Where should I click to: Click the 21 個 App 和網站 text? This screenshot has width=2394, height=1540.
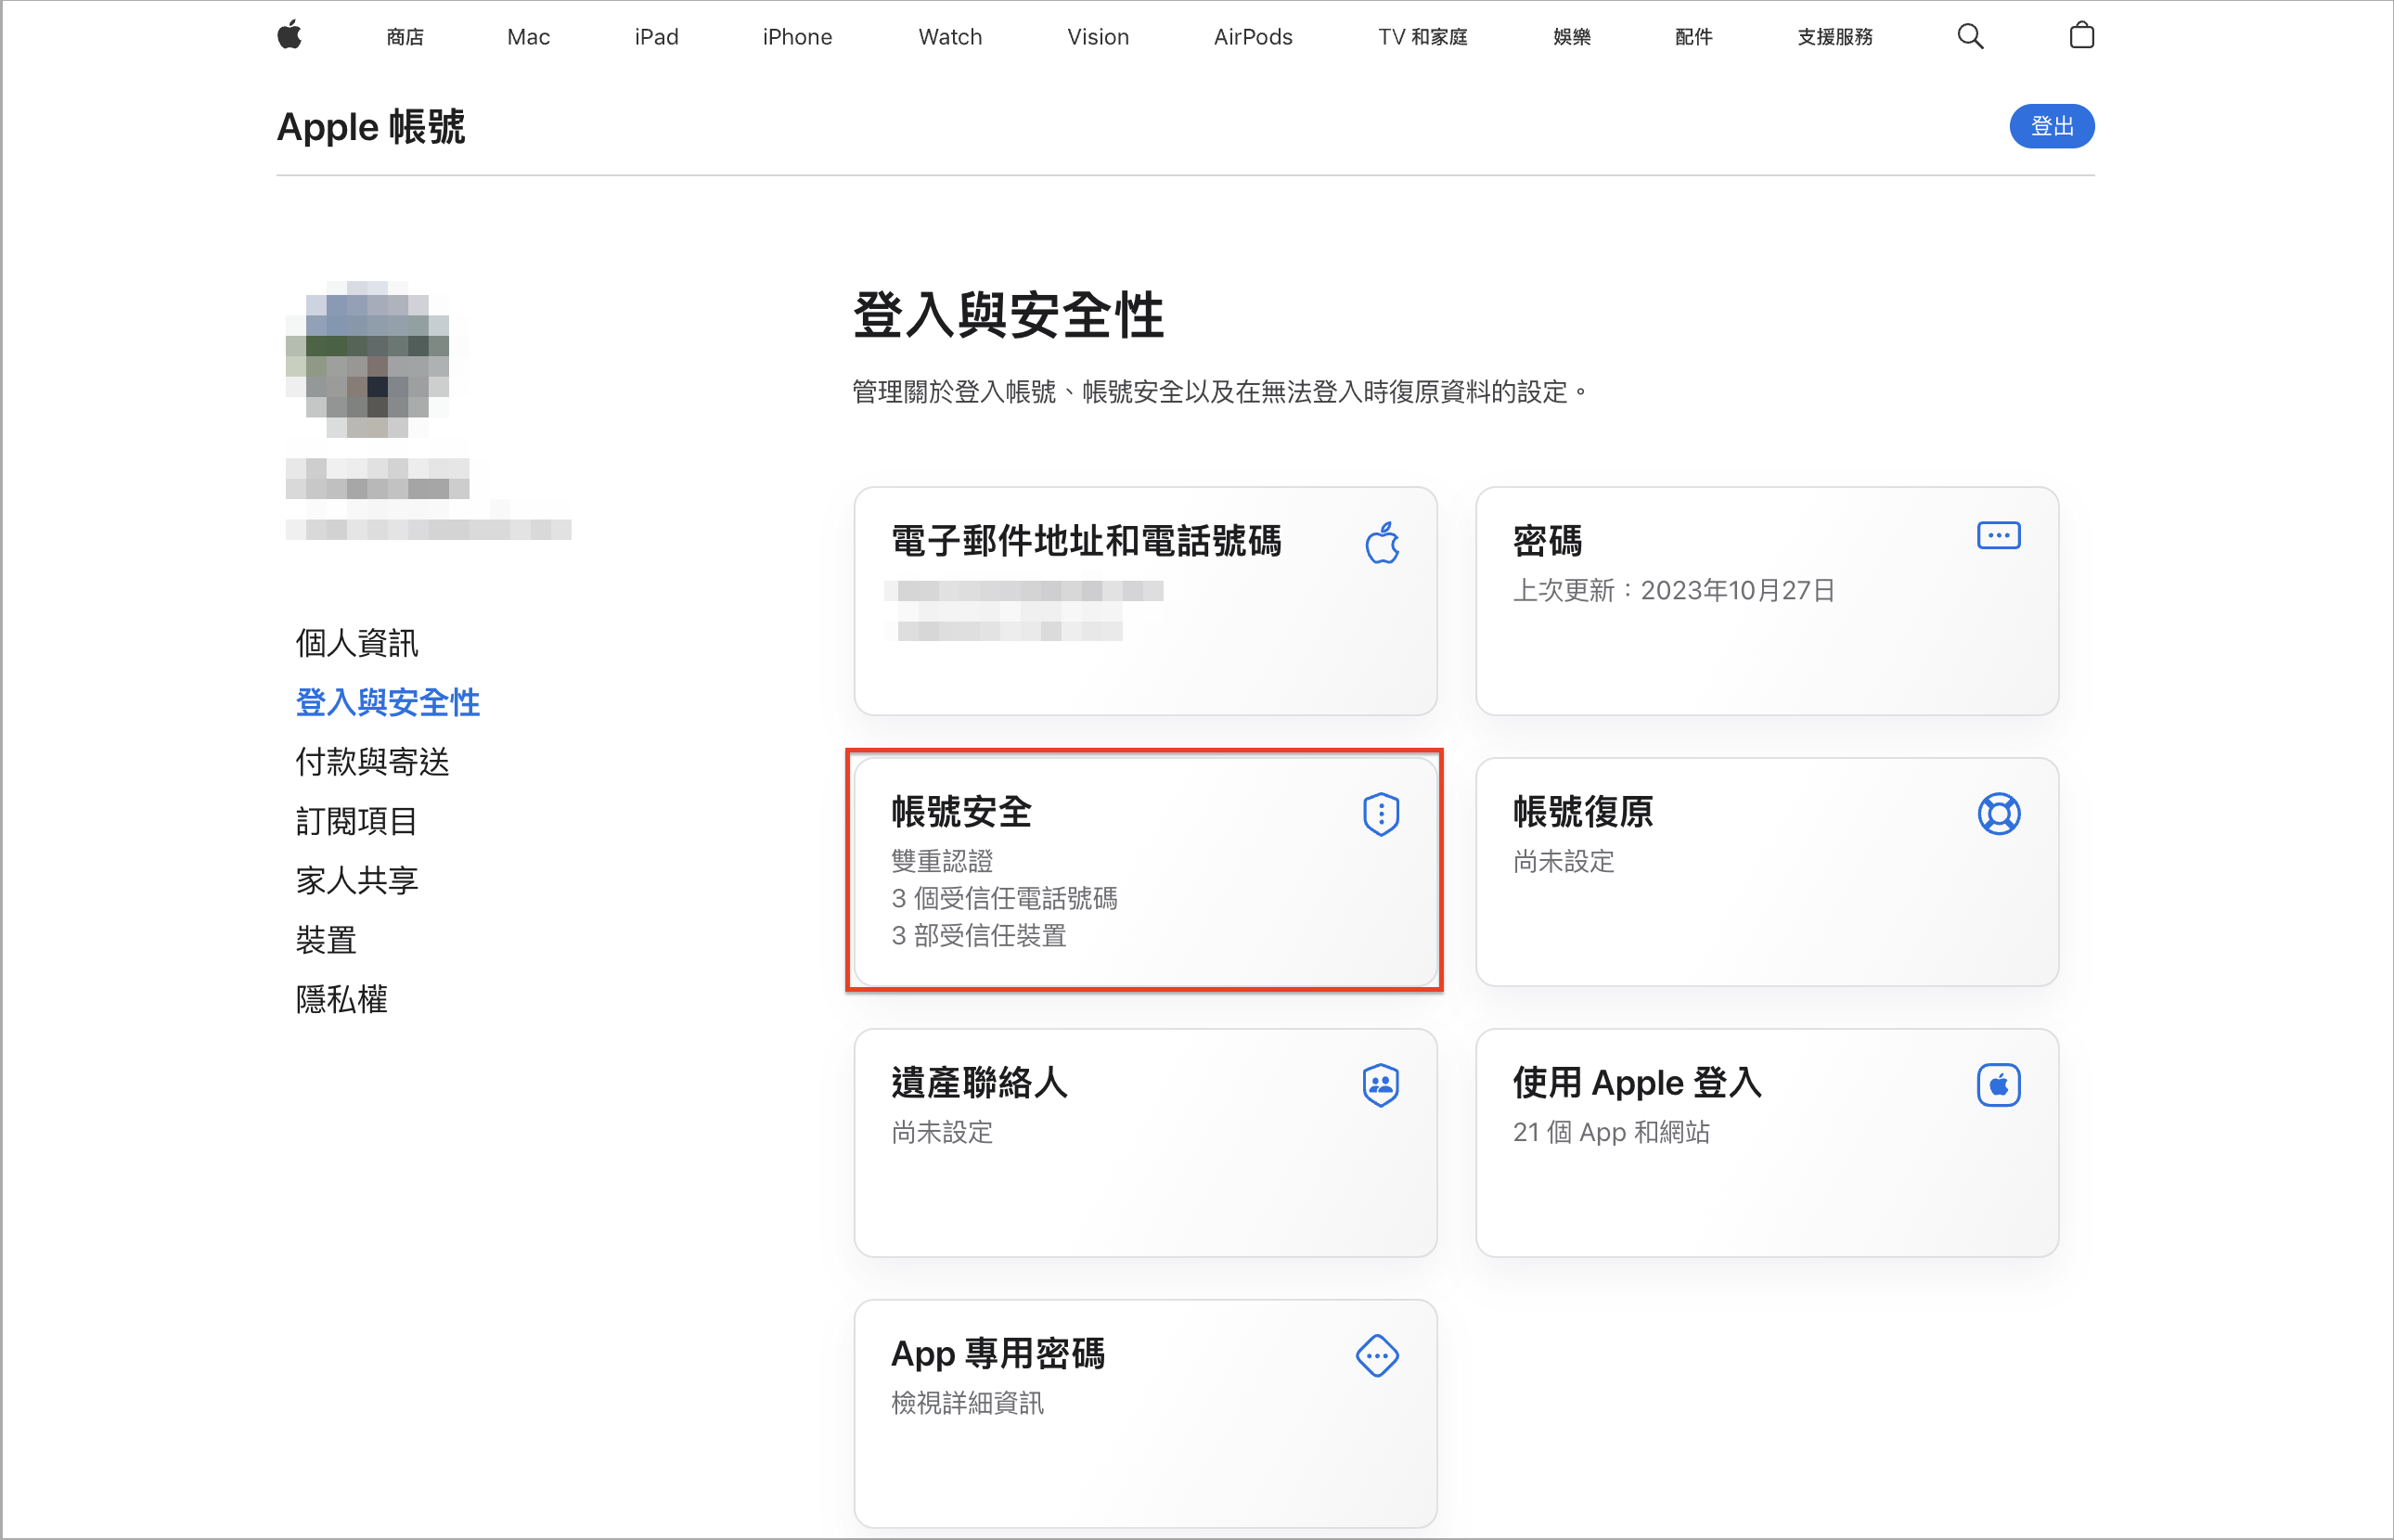pyautogui.click(x=1611, y=1132)
